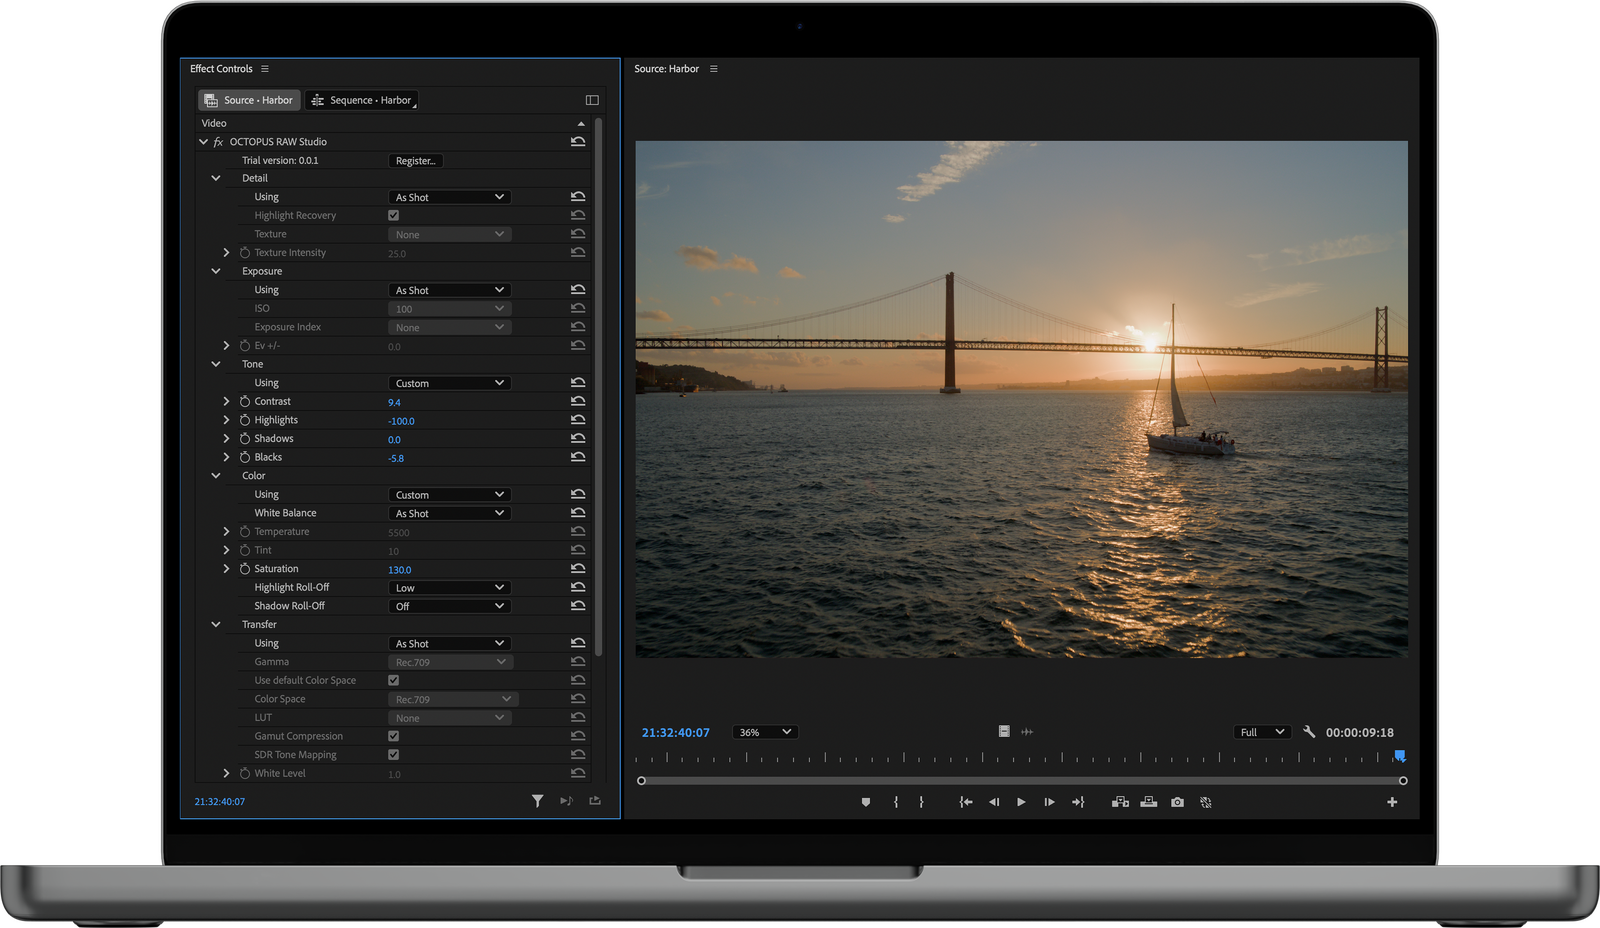Toggle animation stopwatch for Saturation

(245, 569)
